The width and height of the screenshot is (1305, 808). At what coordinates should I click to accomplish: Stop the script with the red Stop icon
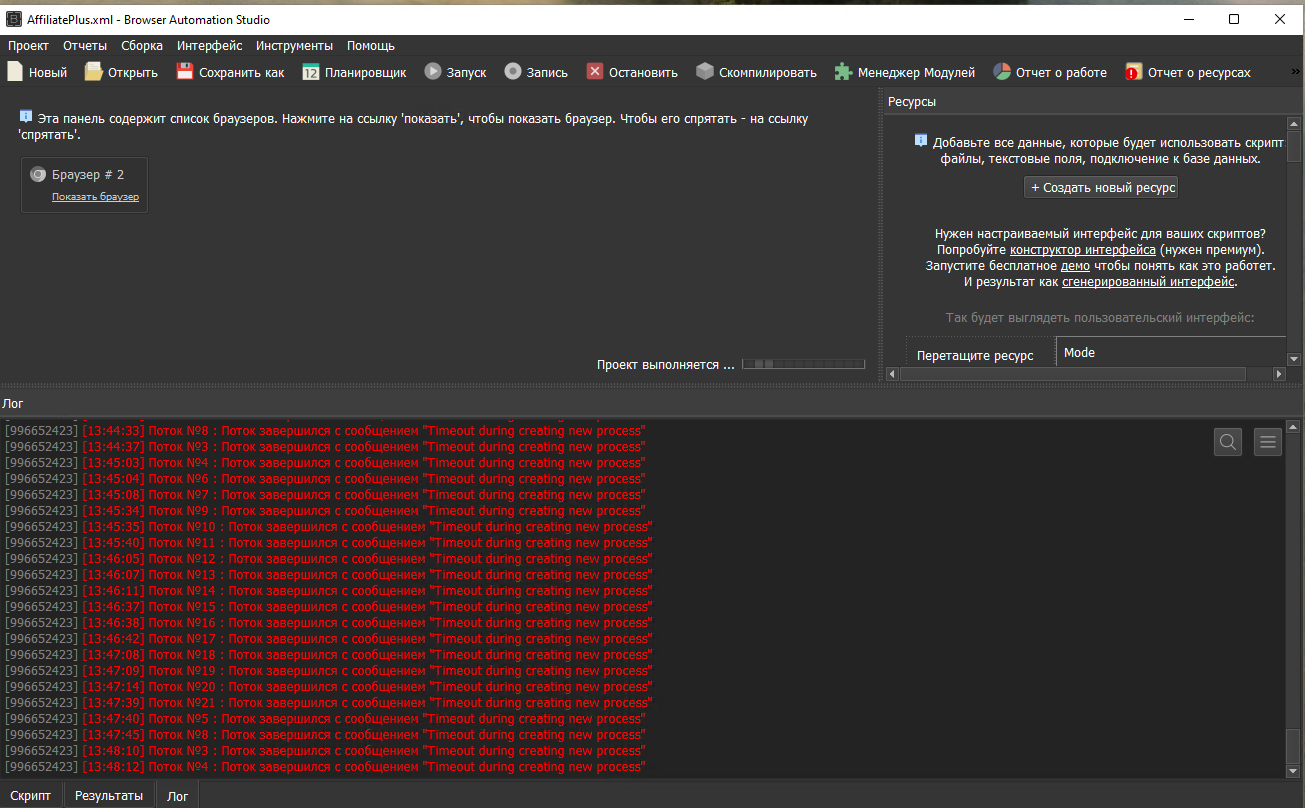(x=595, y=72)
